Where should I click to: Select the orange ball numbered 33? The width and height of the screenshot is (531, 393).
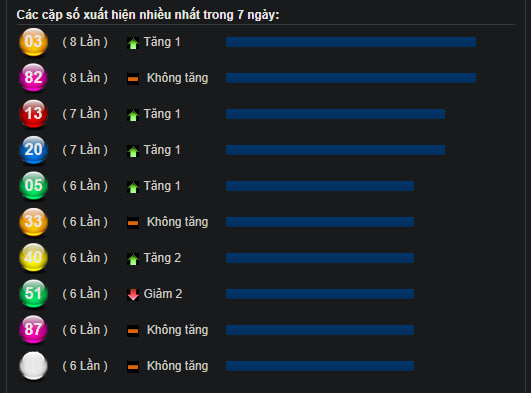(x=33, y=222)
